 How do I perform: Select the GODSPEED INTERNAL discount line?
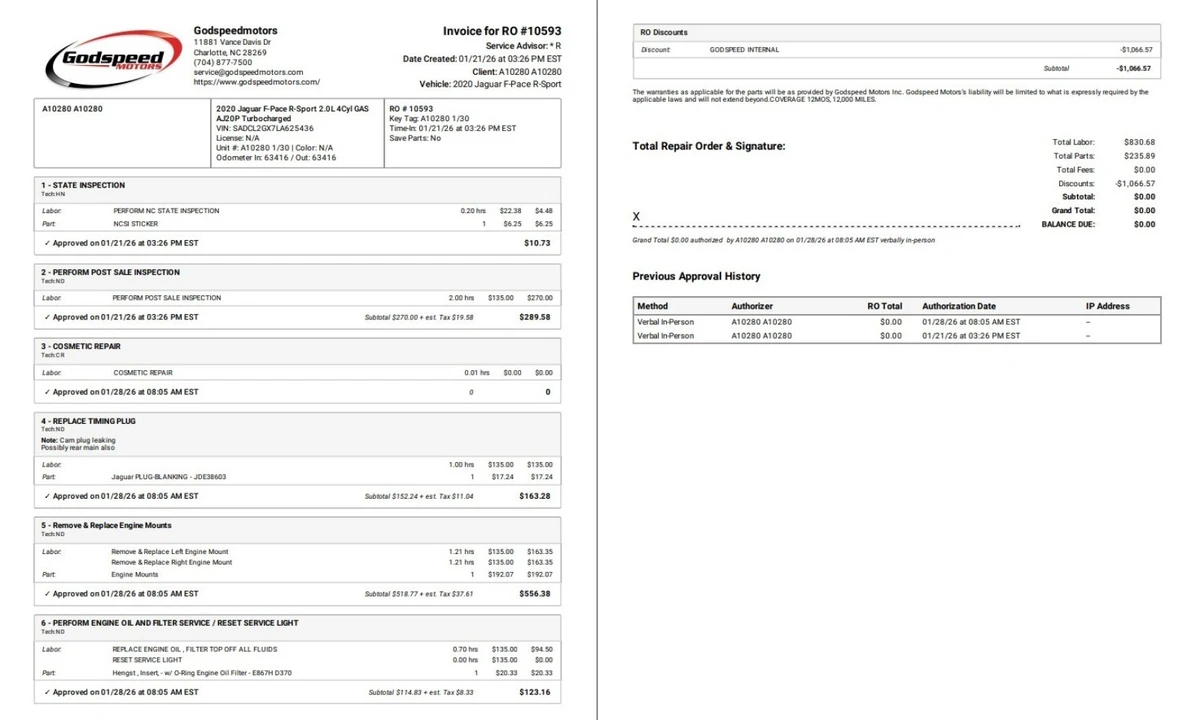[896, 50]
